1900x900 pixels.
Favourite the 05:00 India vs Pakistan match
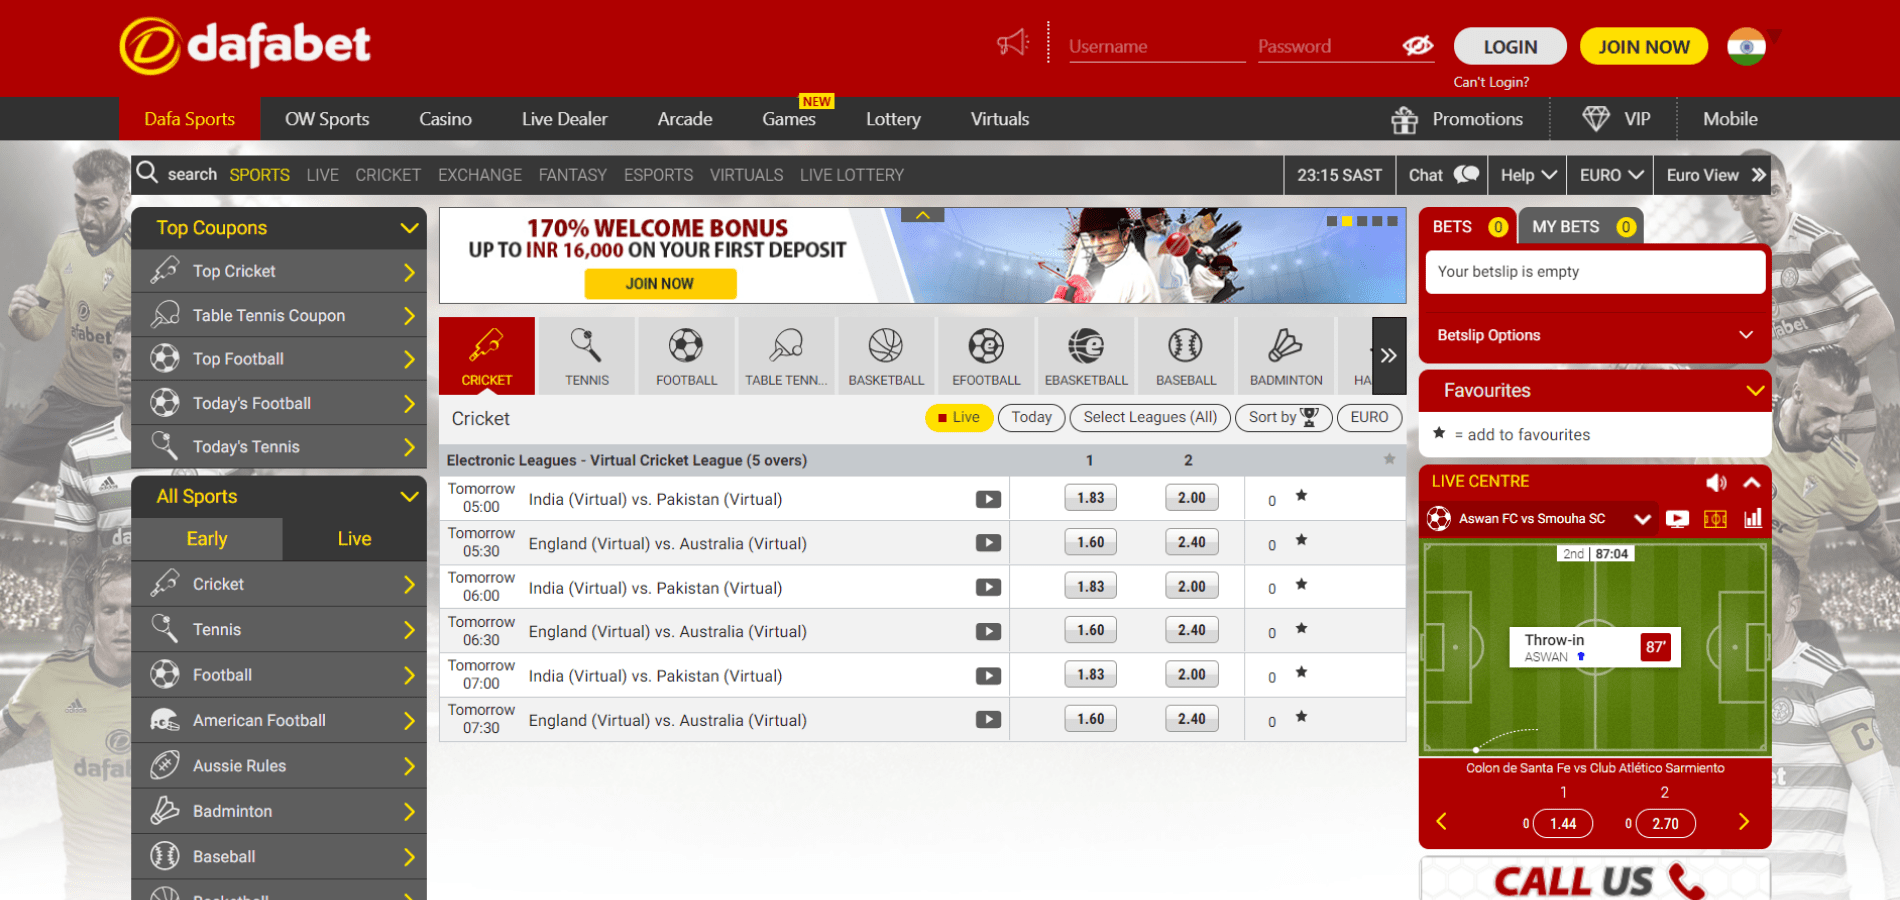pyautogui.click(x=1301, y=496)
